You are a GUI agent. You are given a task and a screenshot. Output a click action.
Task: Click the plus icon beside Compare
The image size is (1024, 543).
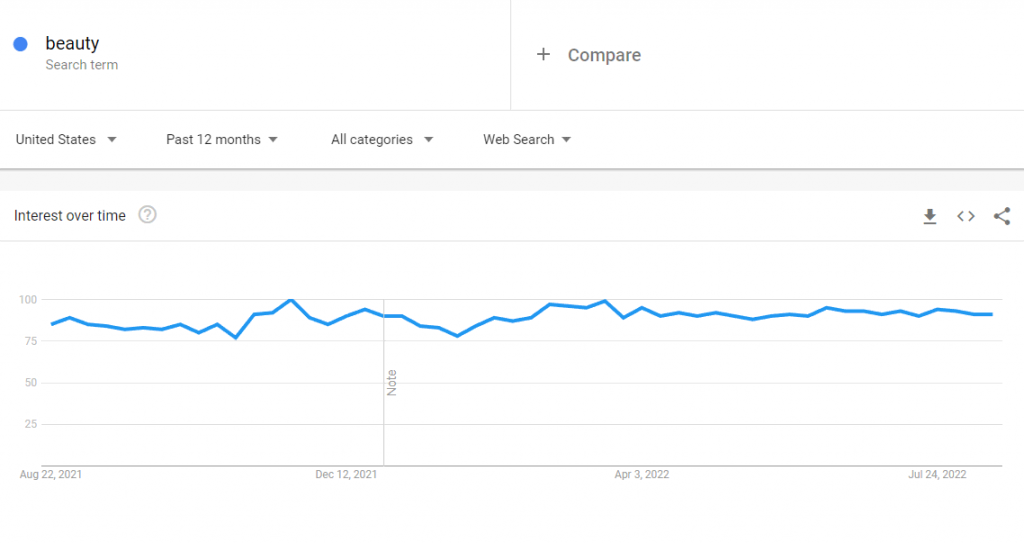[543, 55]
